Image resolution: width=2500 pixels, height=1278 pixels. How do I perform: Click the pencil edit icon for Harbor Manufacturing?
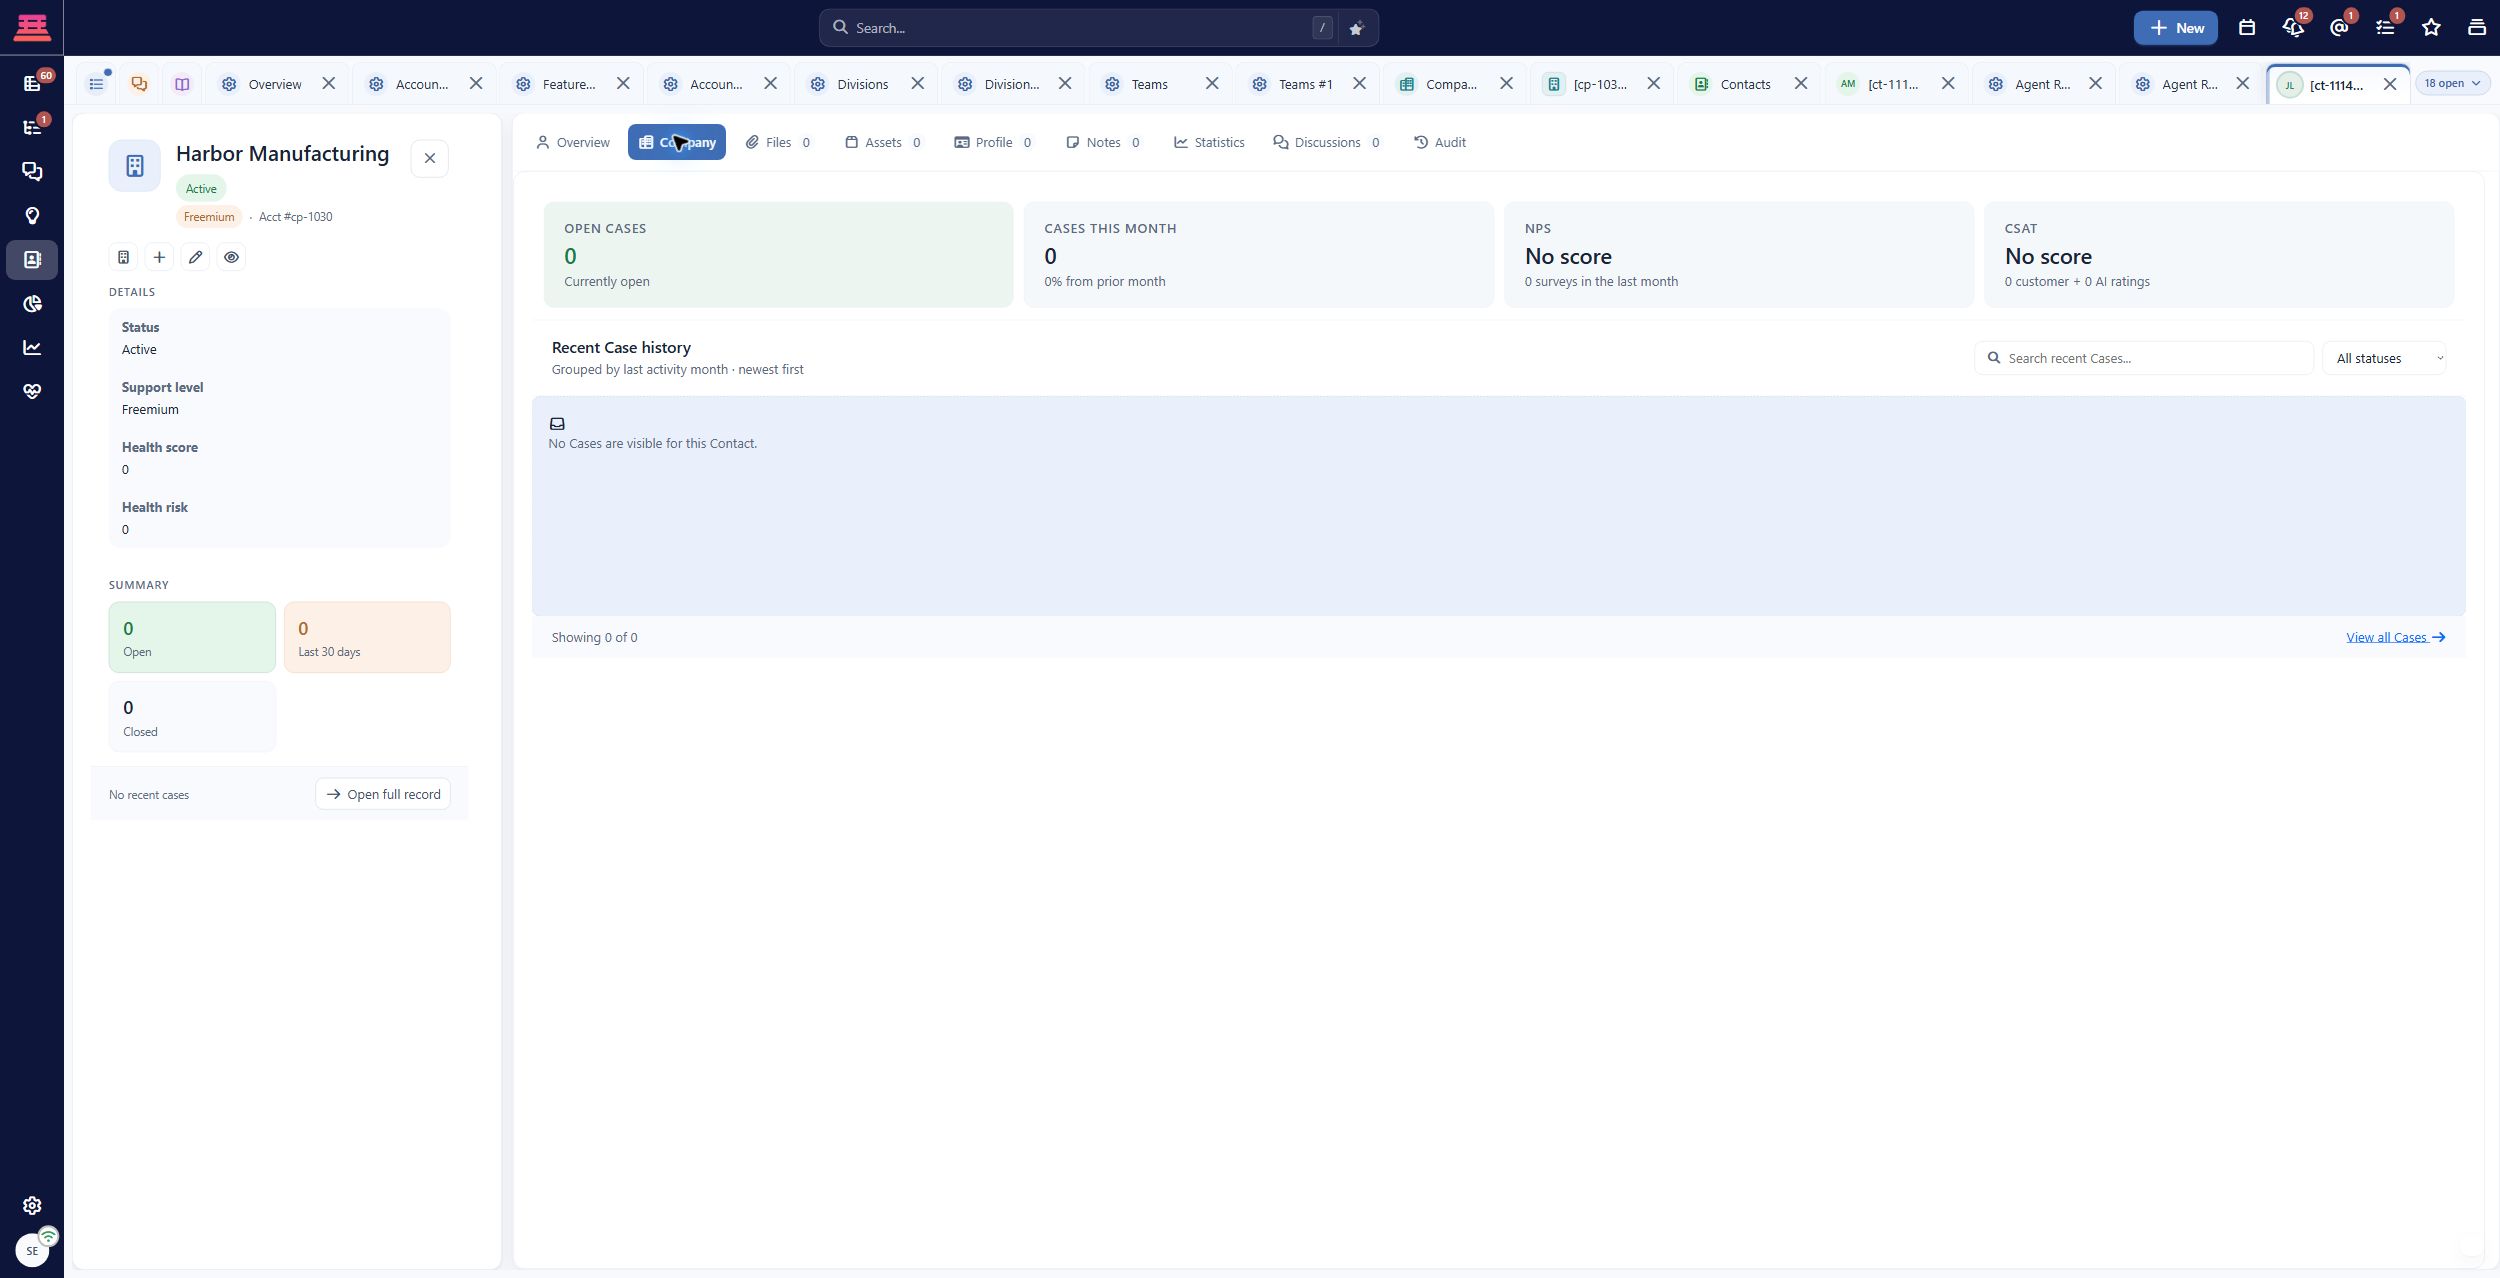(195, 257)
